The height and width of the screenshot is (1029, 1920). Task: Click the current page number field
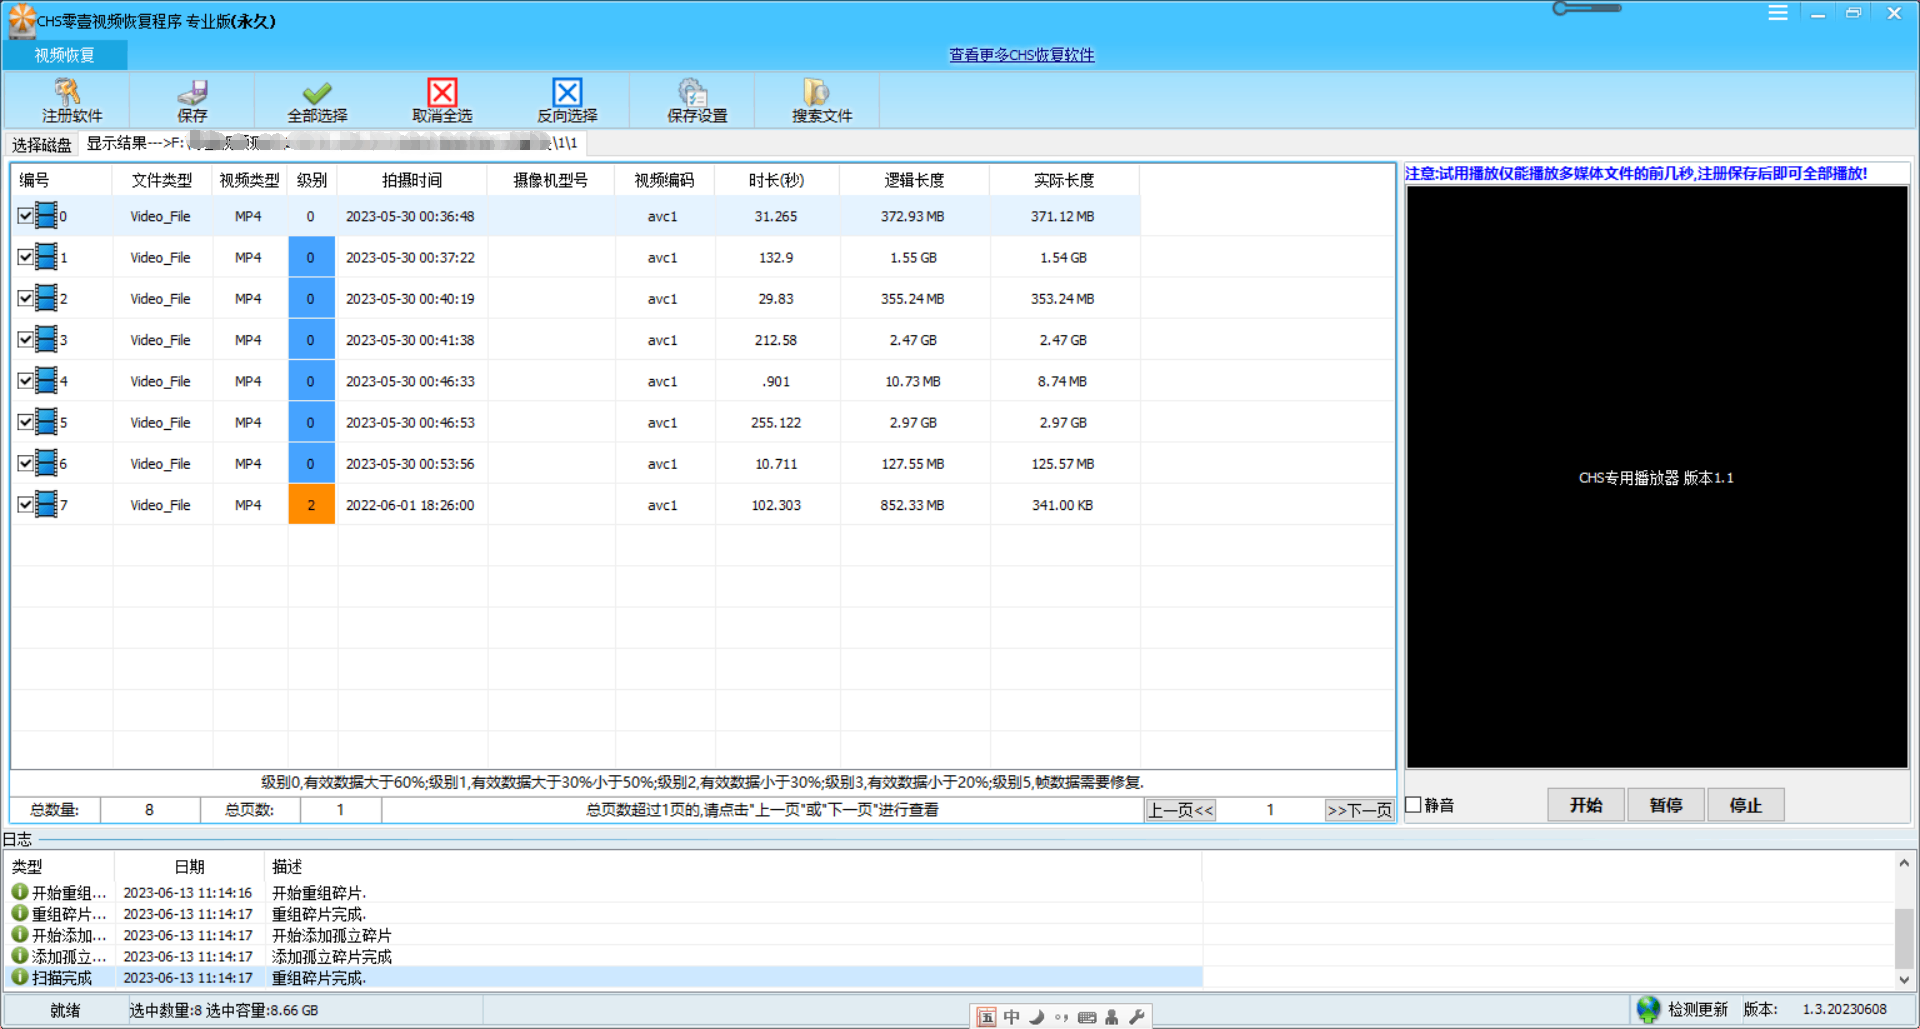[x=1270, y=810]
